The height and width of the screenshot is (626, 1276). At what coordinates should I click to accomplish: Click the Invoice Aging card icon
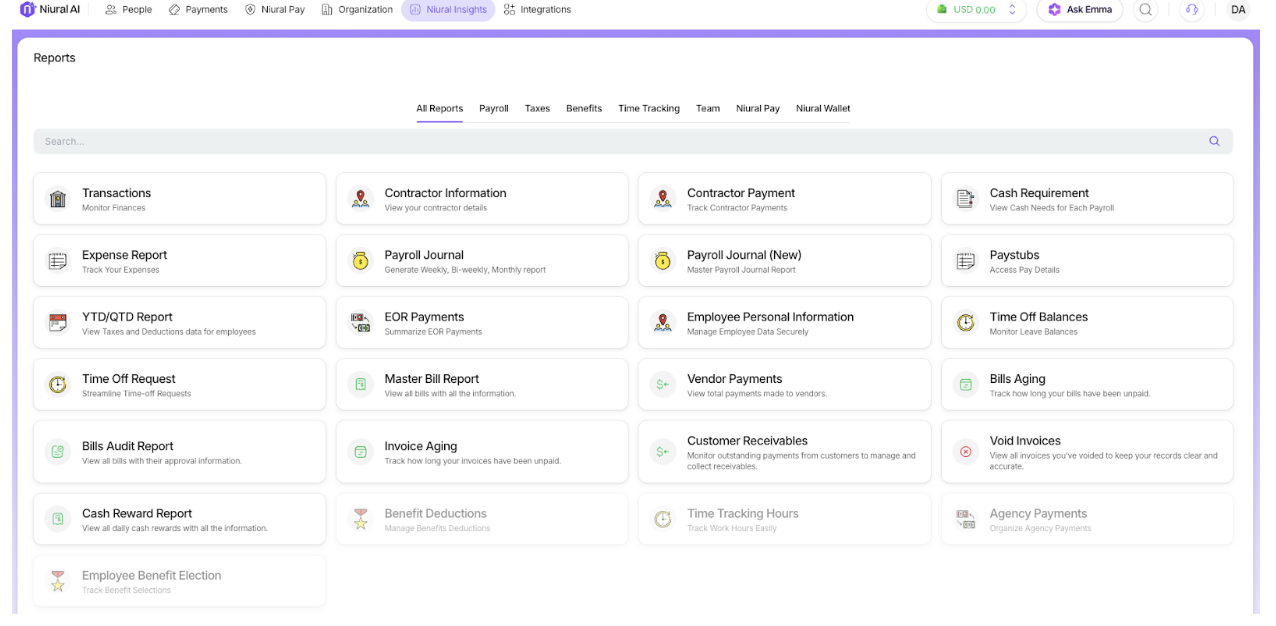361,452
